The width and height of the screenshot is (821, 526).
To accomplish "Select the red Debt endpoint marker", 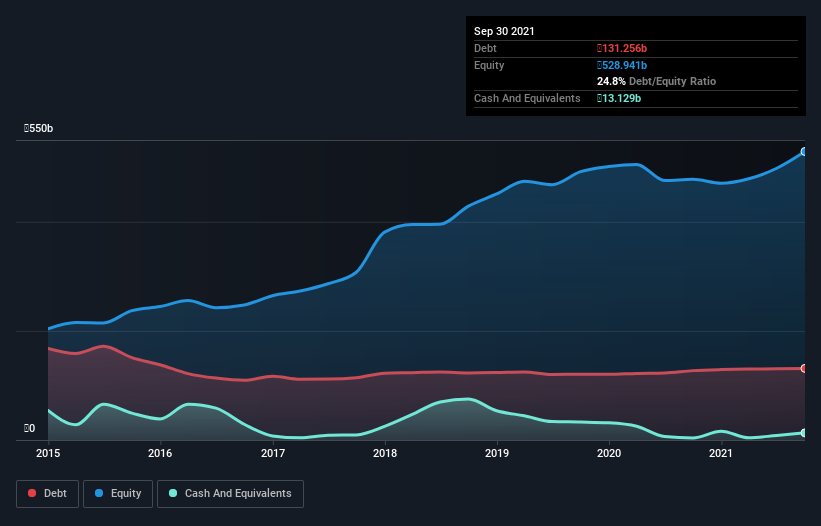I will coord(804,368).
